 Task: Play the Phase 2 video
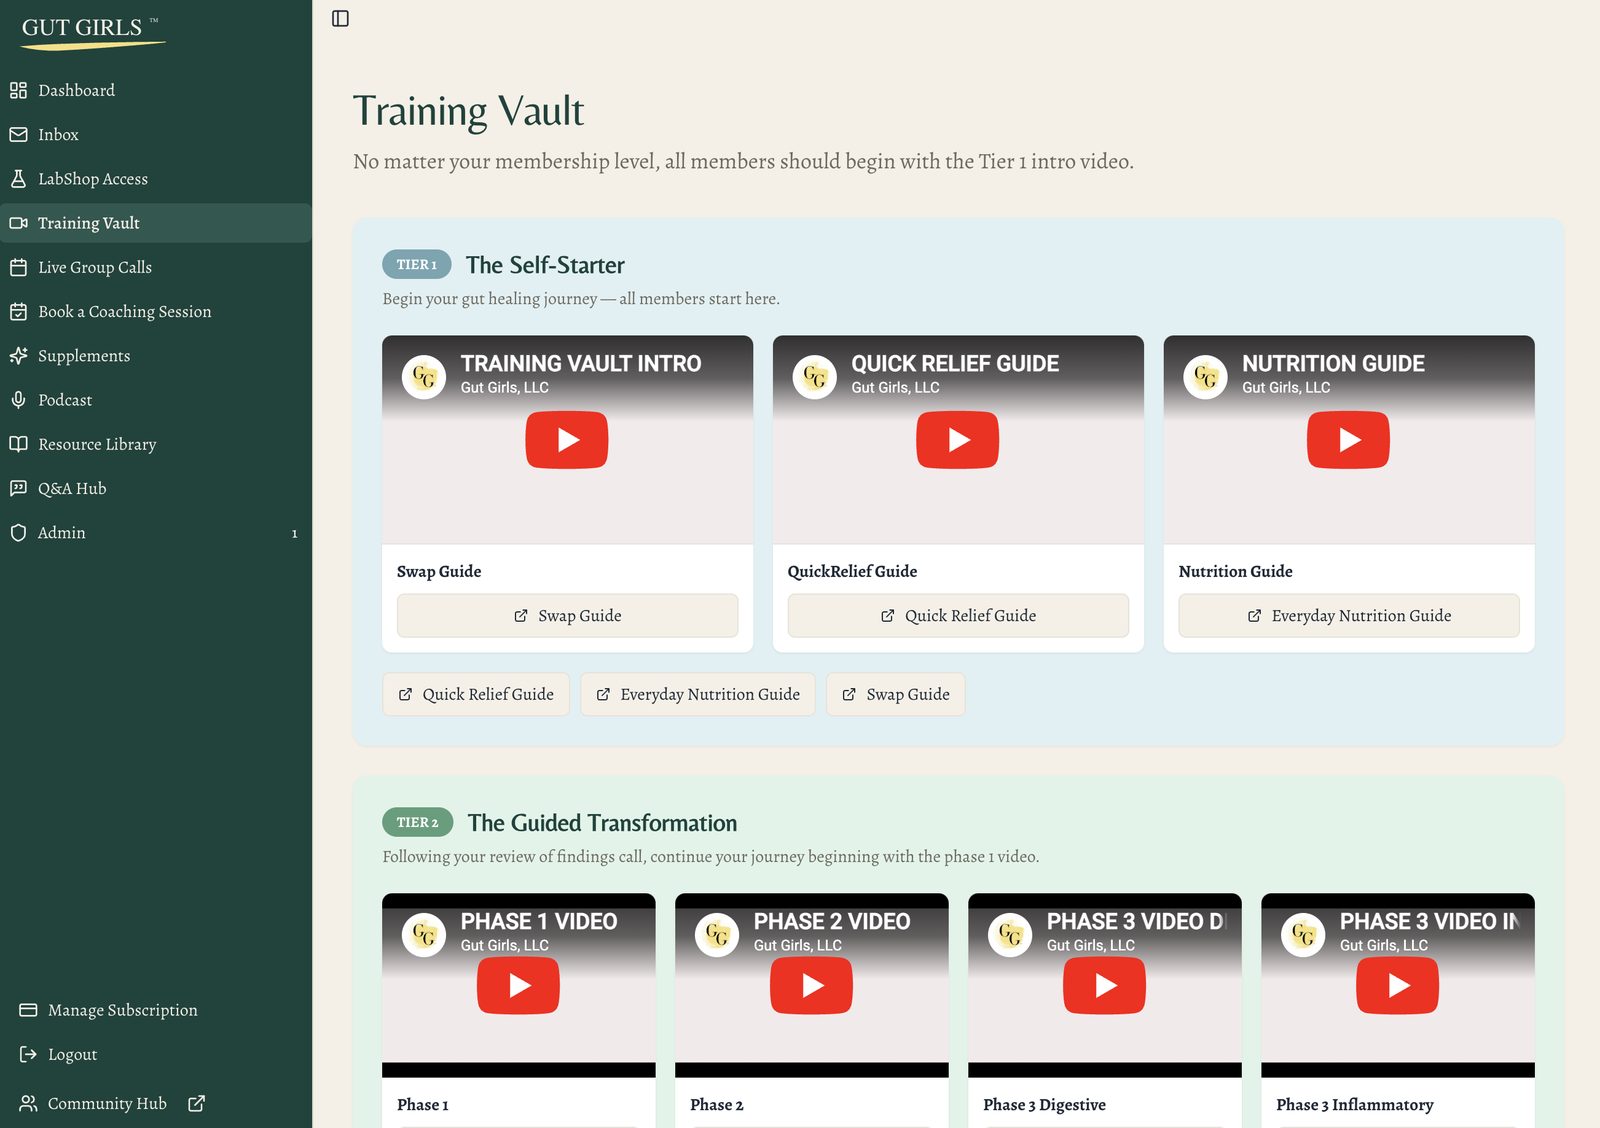click(x=811, y=986)
